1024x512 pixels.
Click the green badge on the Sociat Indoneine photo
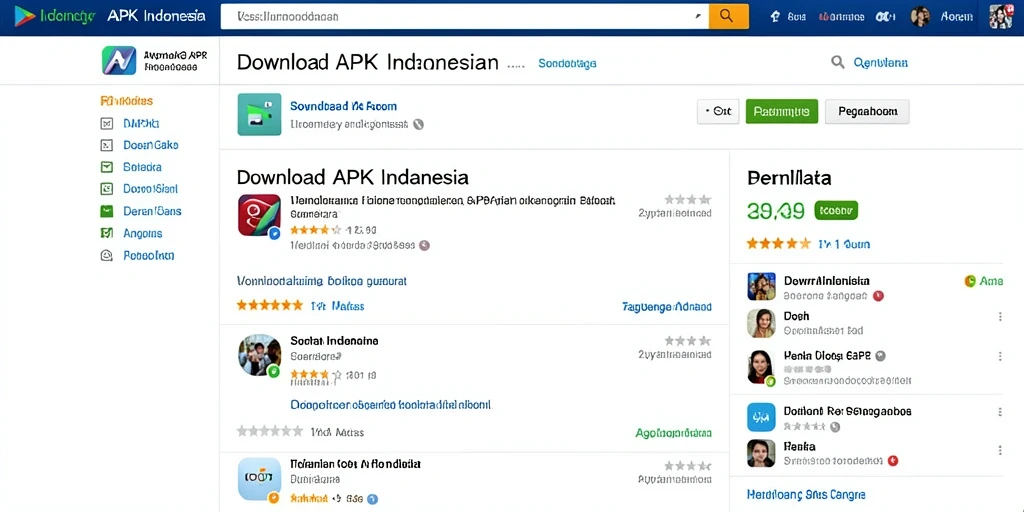point(274,371)
